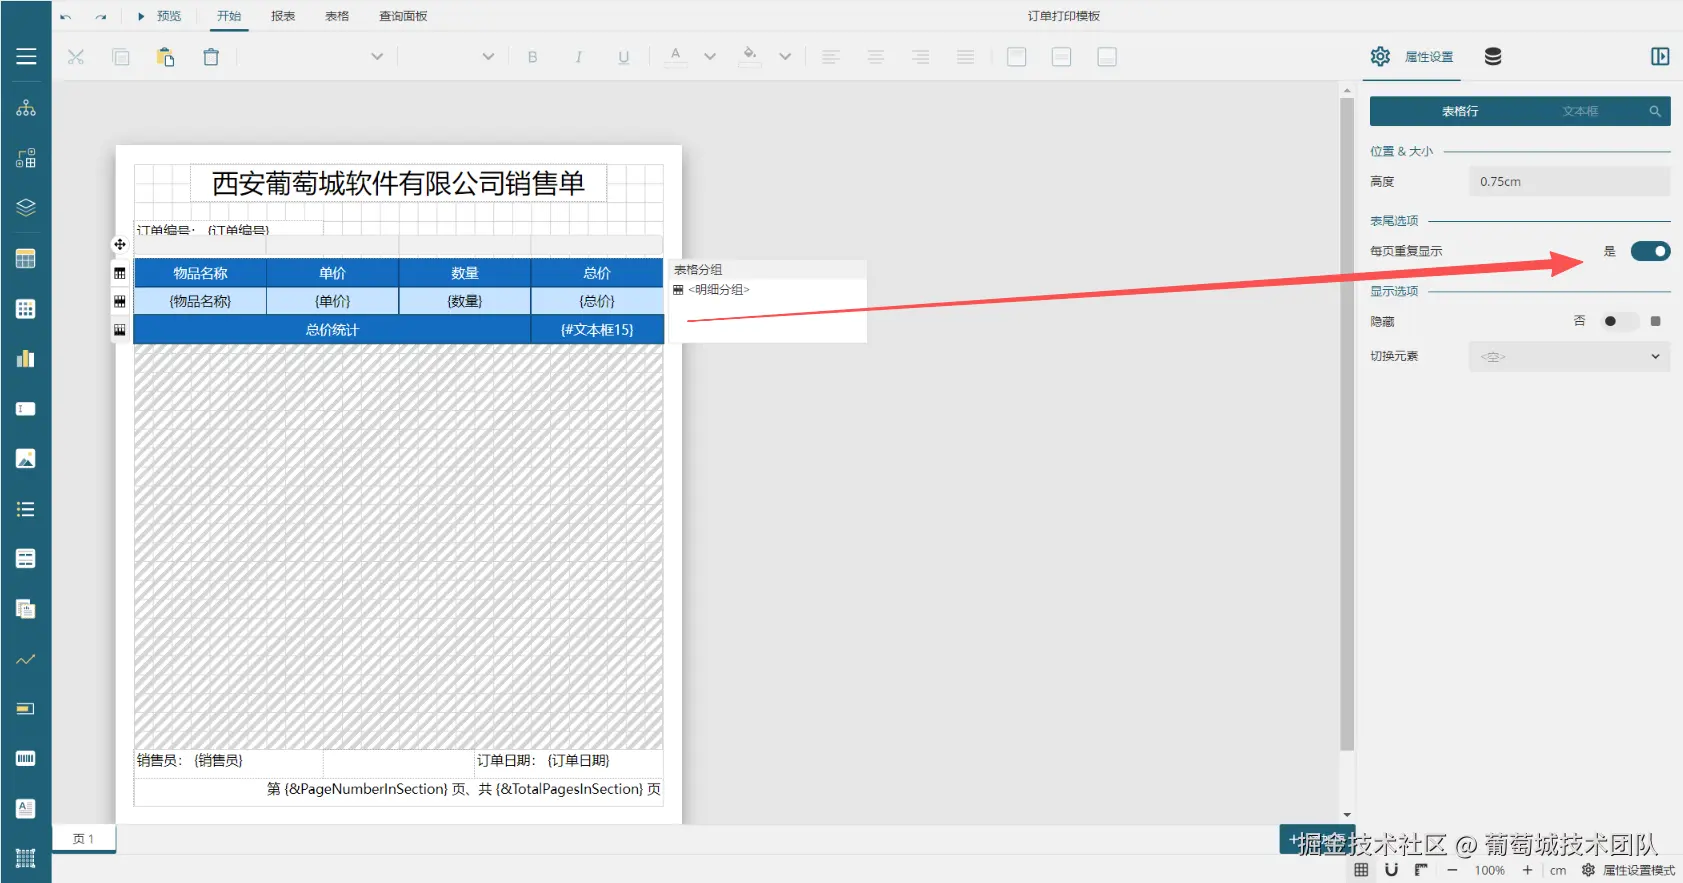Set vertical alignment to middle

(1062, 57)
